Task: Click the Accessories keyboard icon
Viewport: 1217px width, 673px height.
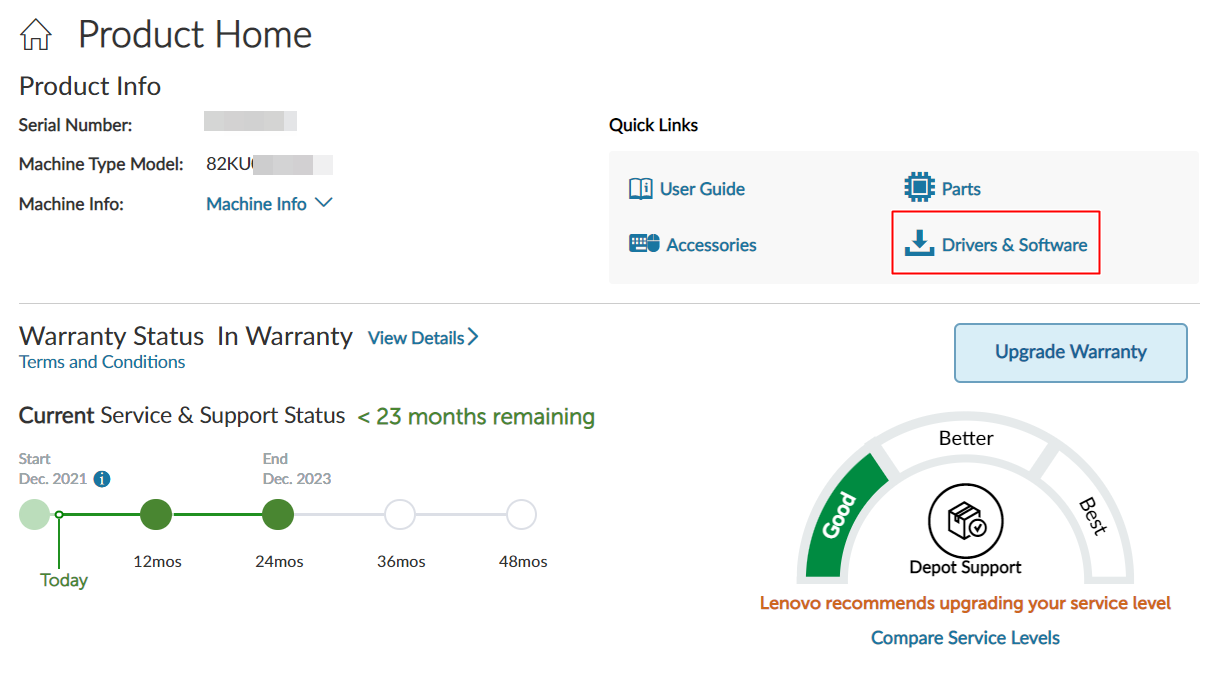Action: (644, 244)
